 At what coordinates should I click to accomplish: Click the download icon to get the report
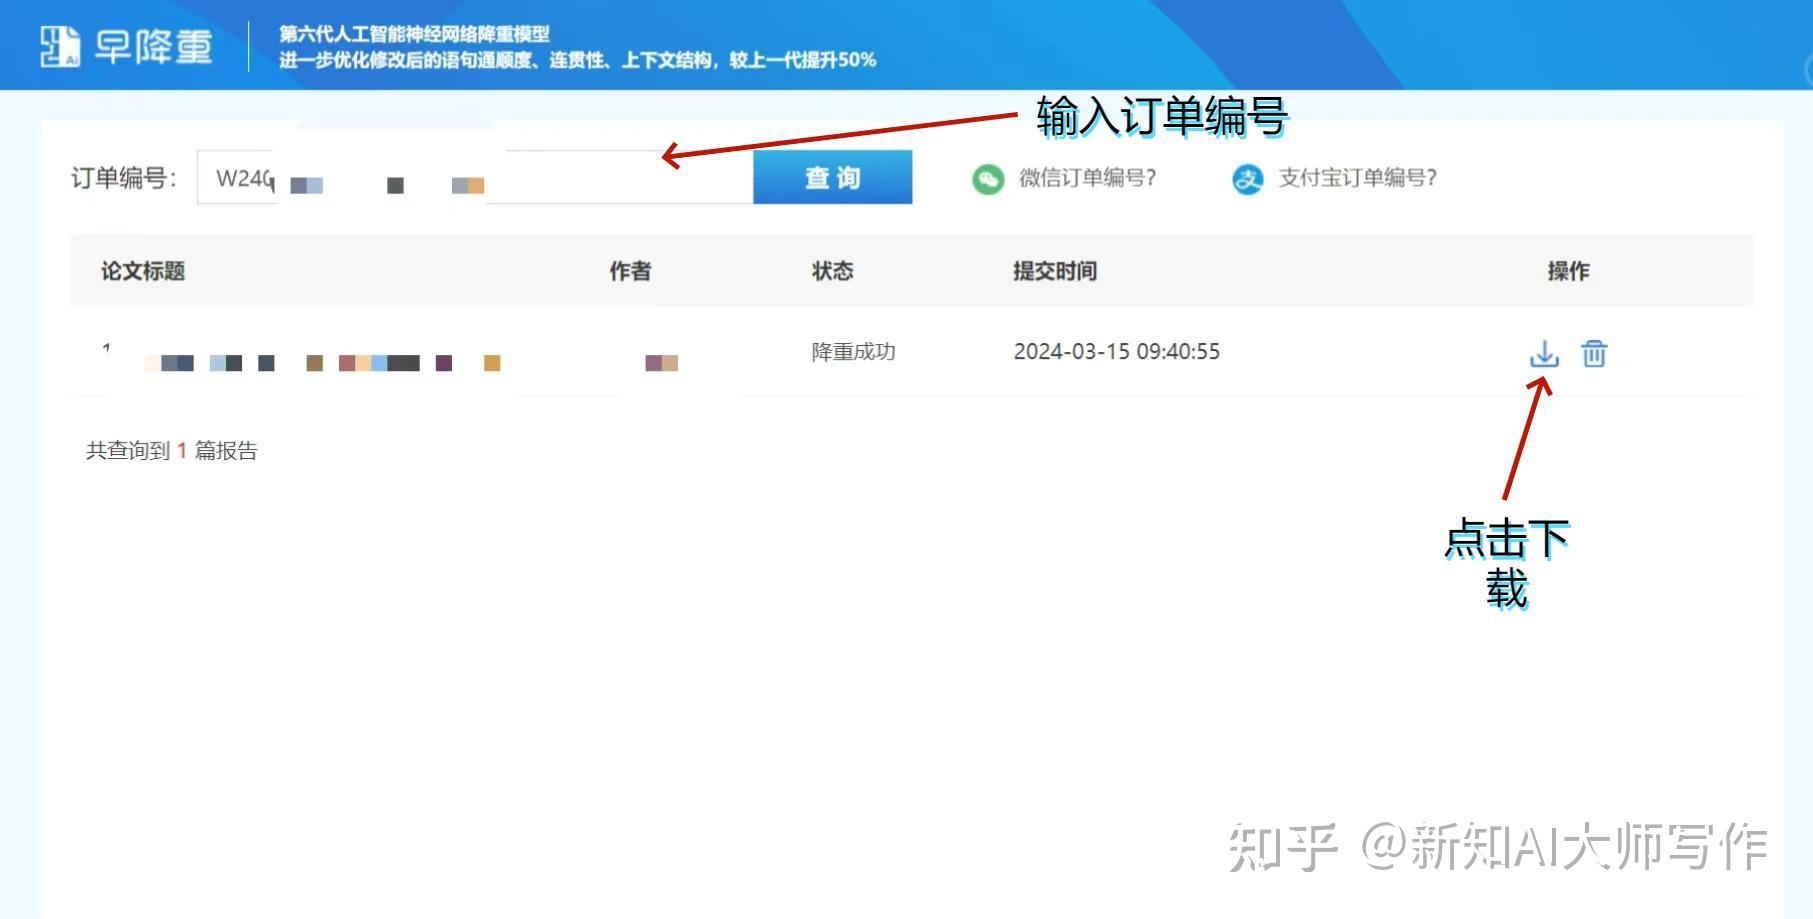point(1545,355)
